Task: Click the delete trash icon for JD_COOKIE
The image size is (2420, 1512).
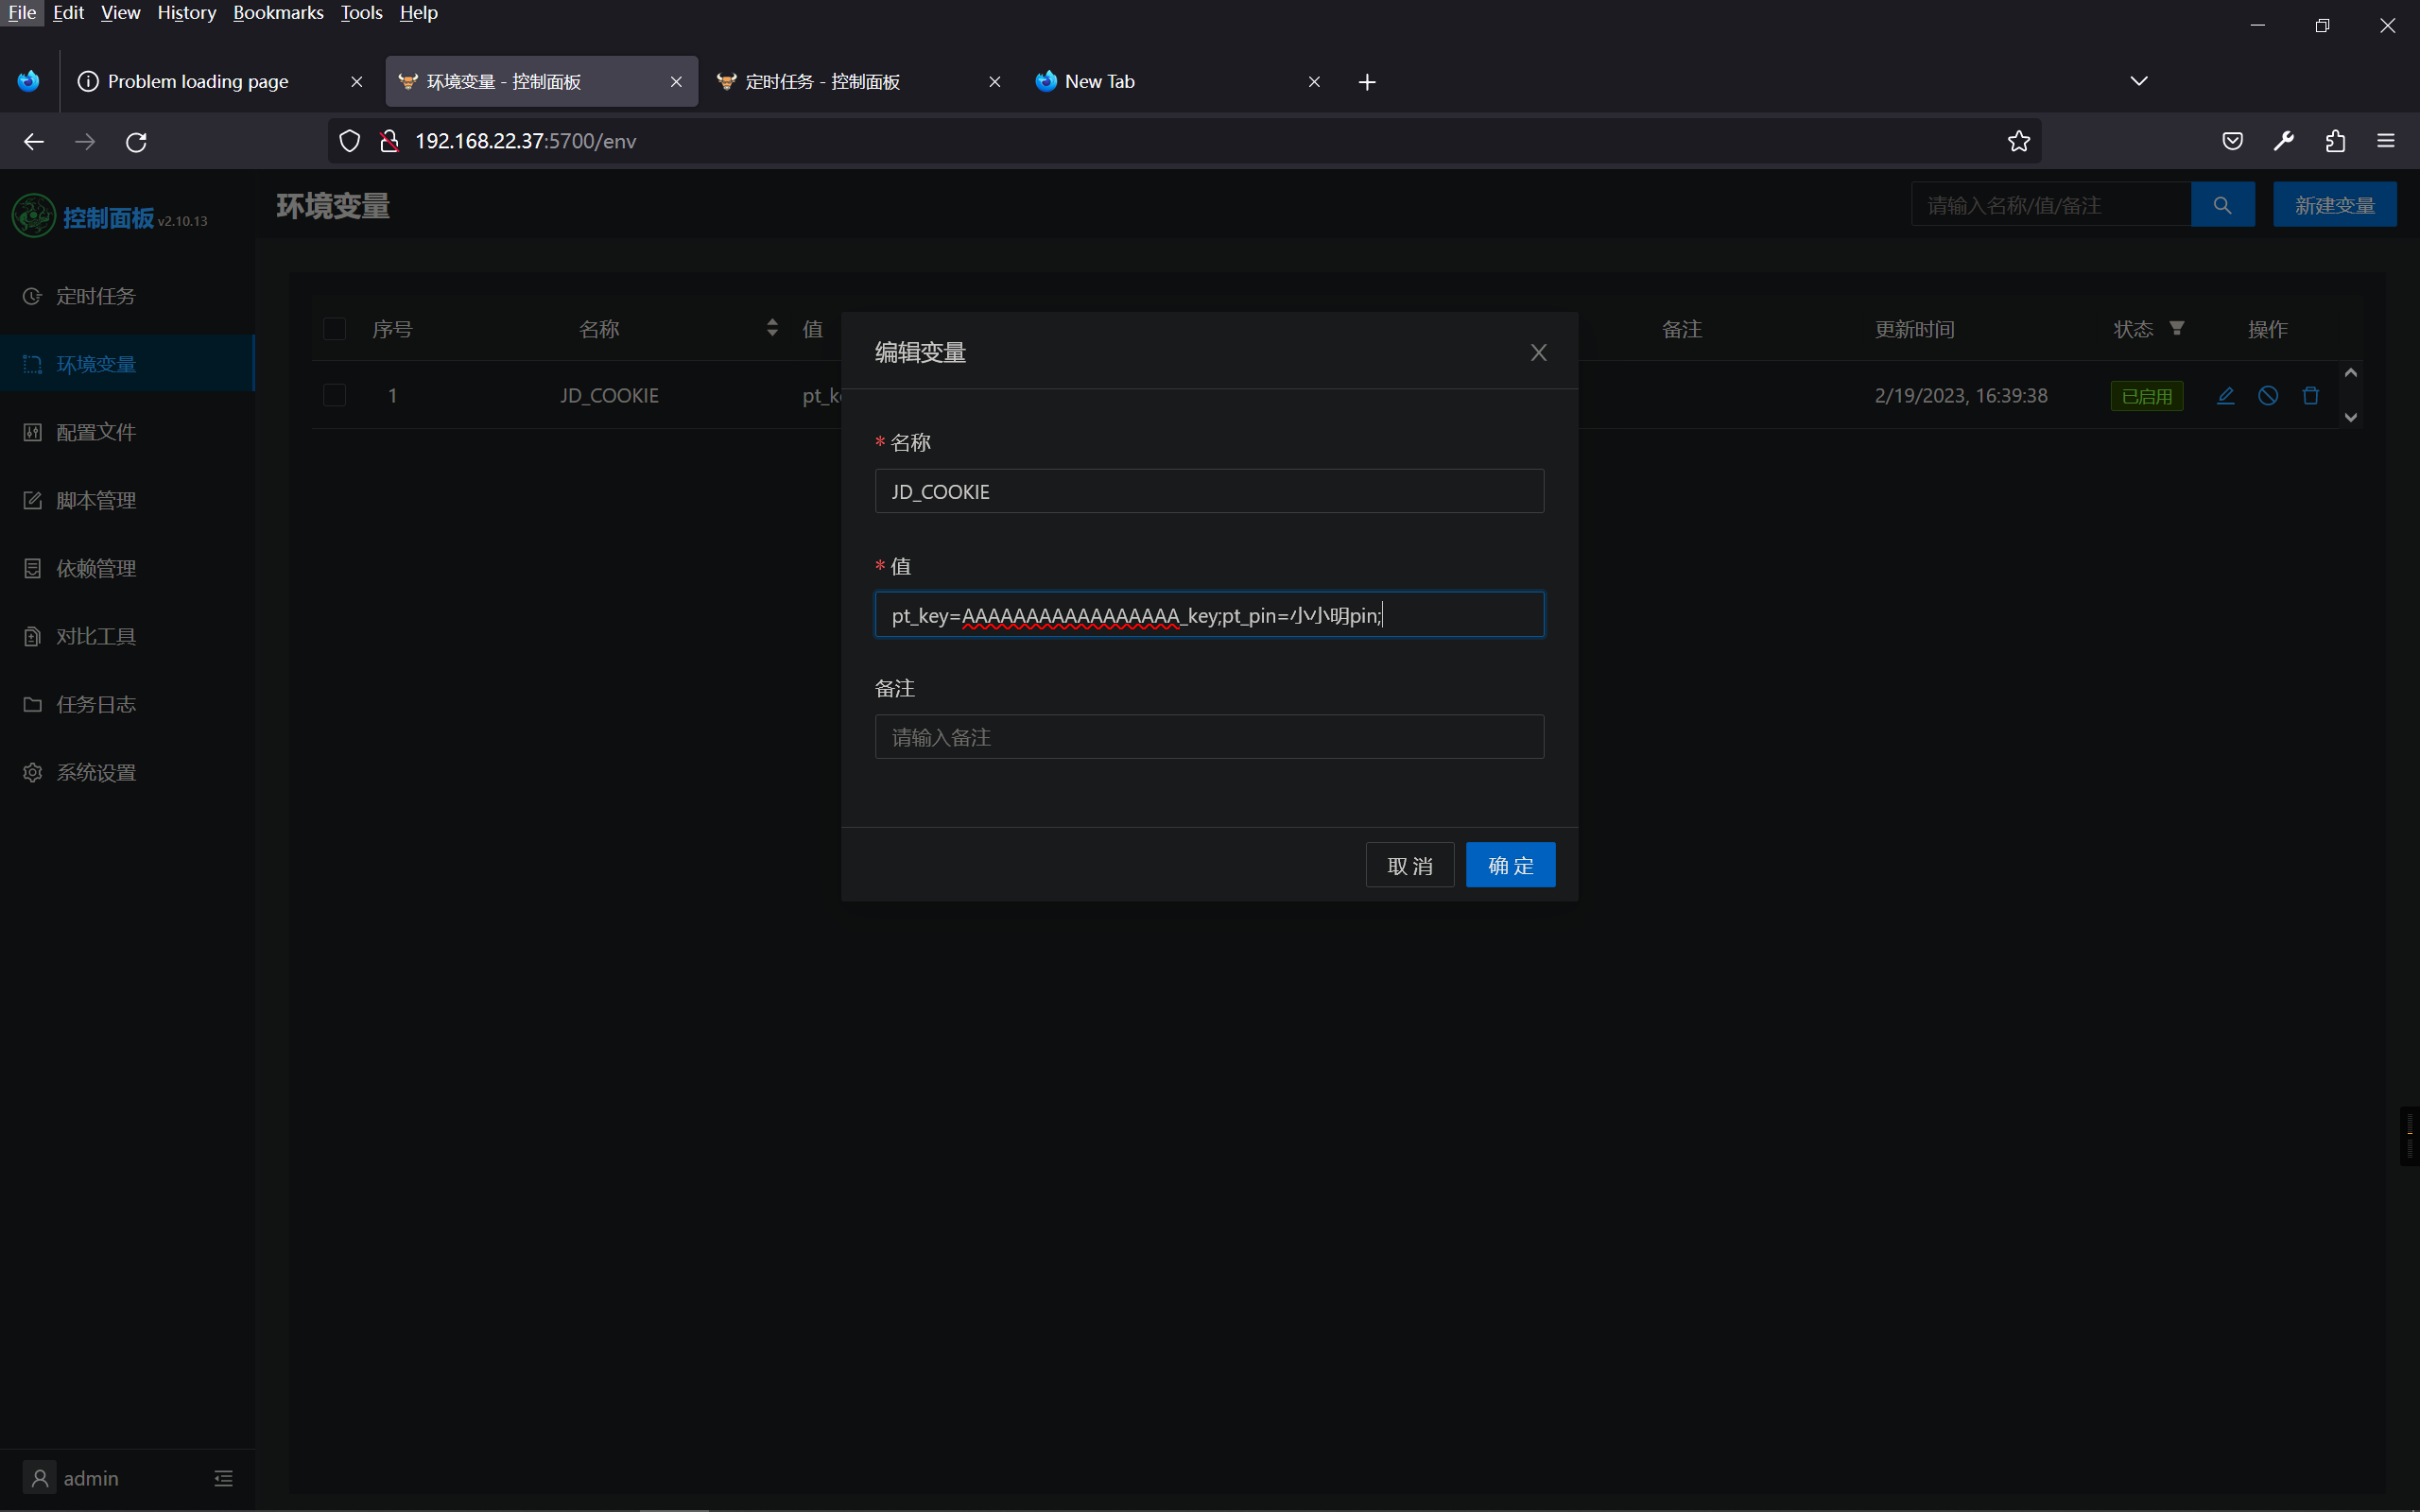Action: pyautogui.click(x=2309, y=395)
